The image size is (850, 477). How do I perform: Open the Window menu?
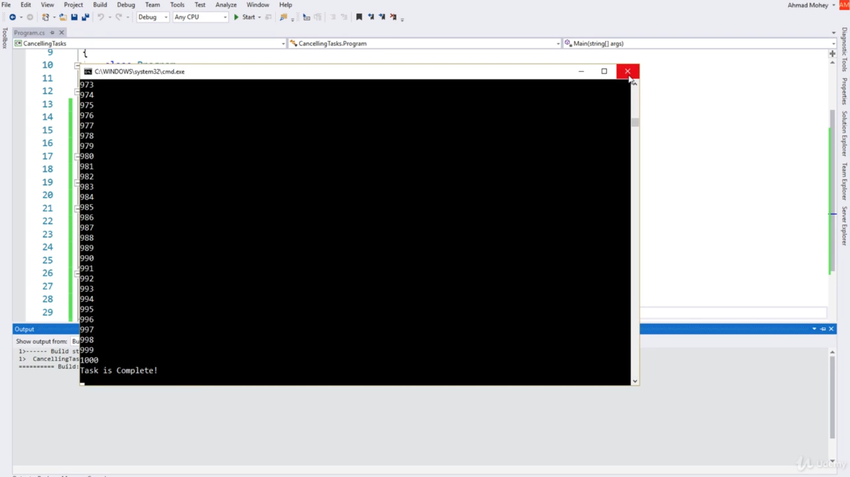point(257,5)
